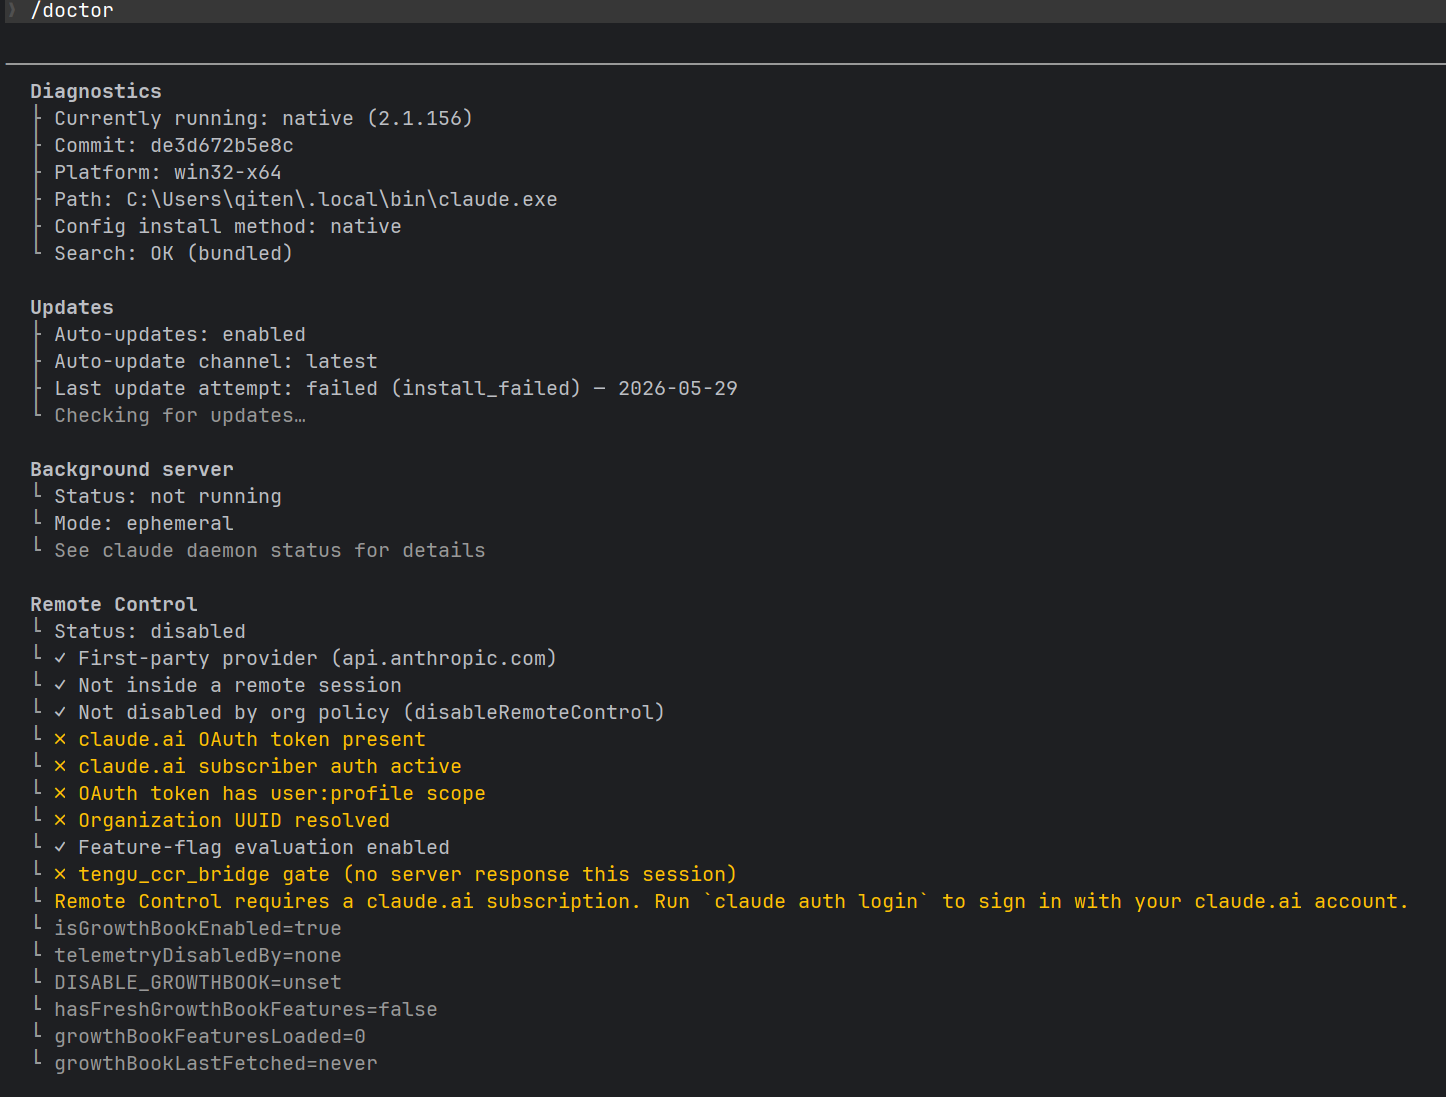Image resolution: width=1446 pixels, height=1097 pixels.
Task: Click X mark beside 'claude.ai OAuth token present'
Action: point(60,740)
